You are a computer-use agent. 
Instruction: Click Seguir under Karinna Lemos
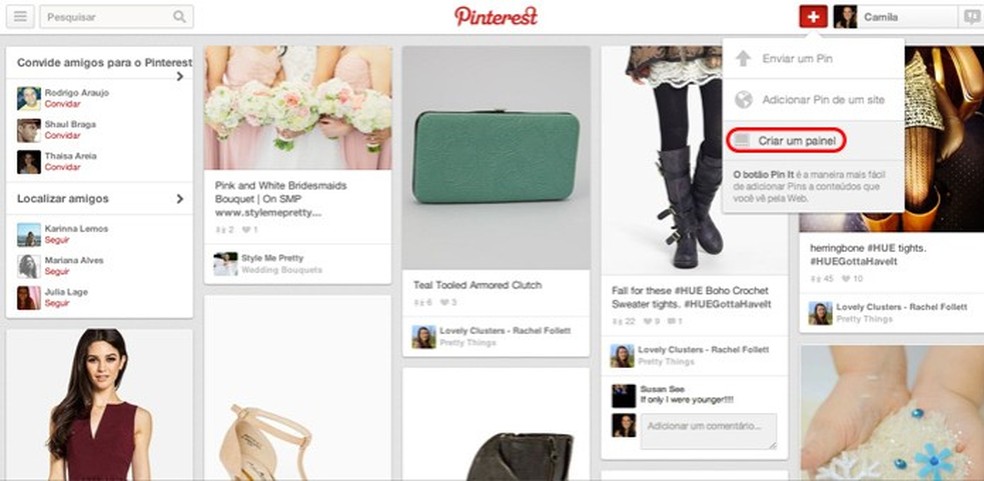tap(56, 240)
